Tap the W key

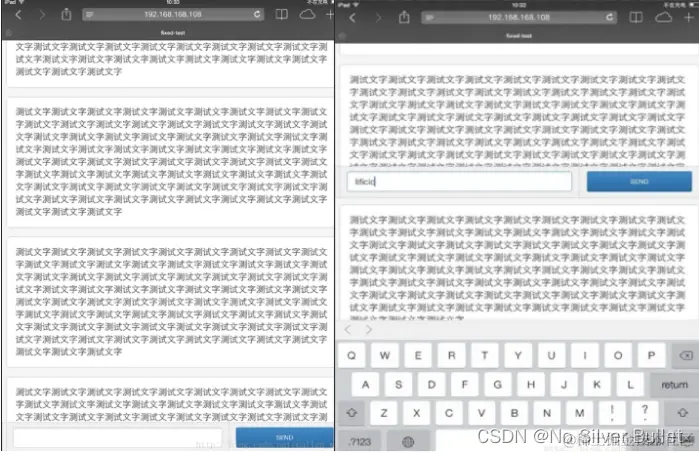tap(385, 355)
